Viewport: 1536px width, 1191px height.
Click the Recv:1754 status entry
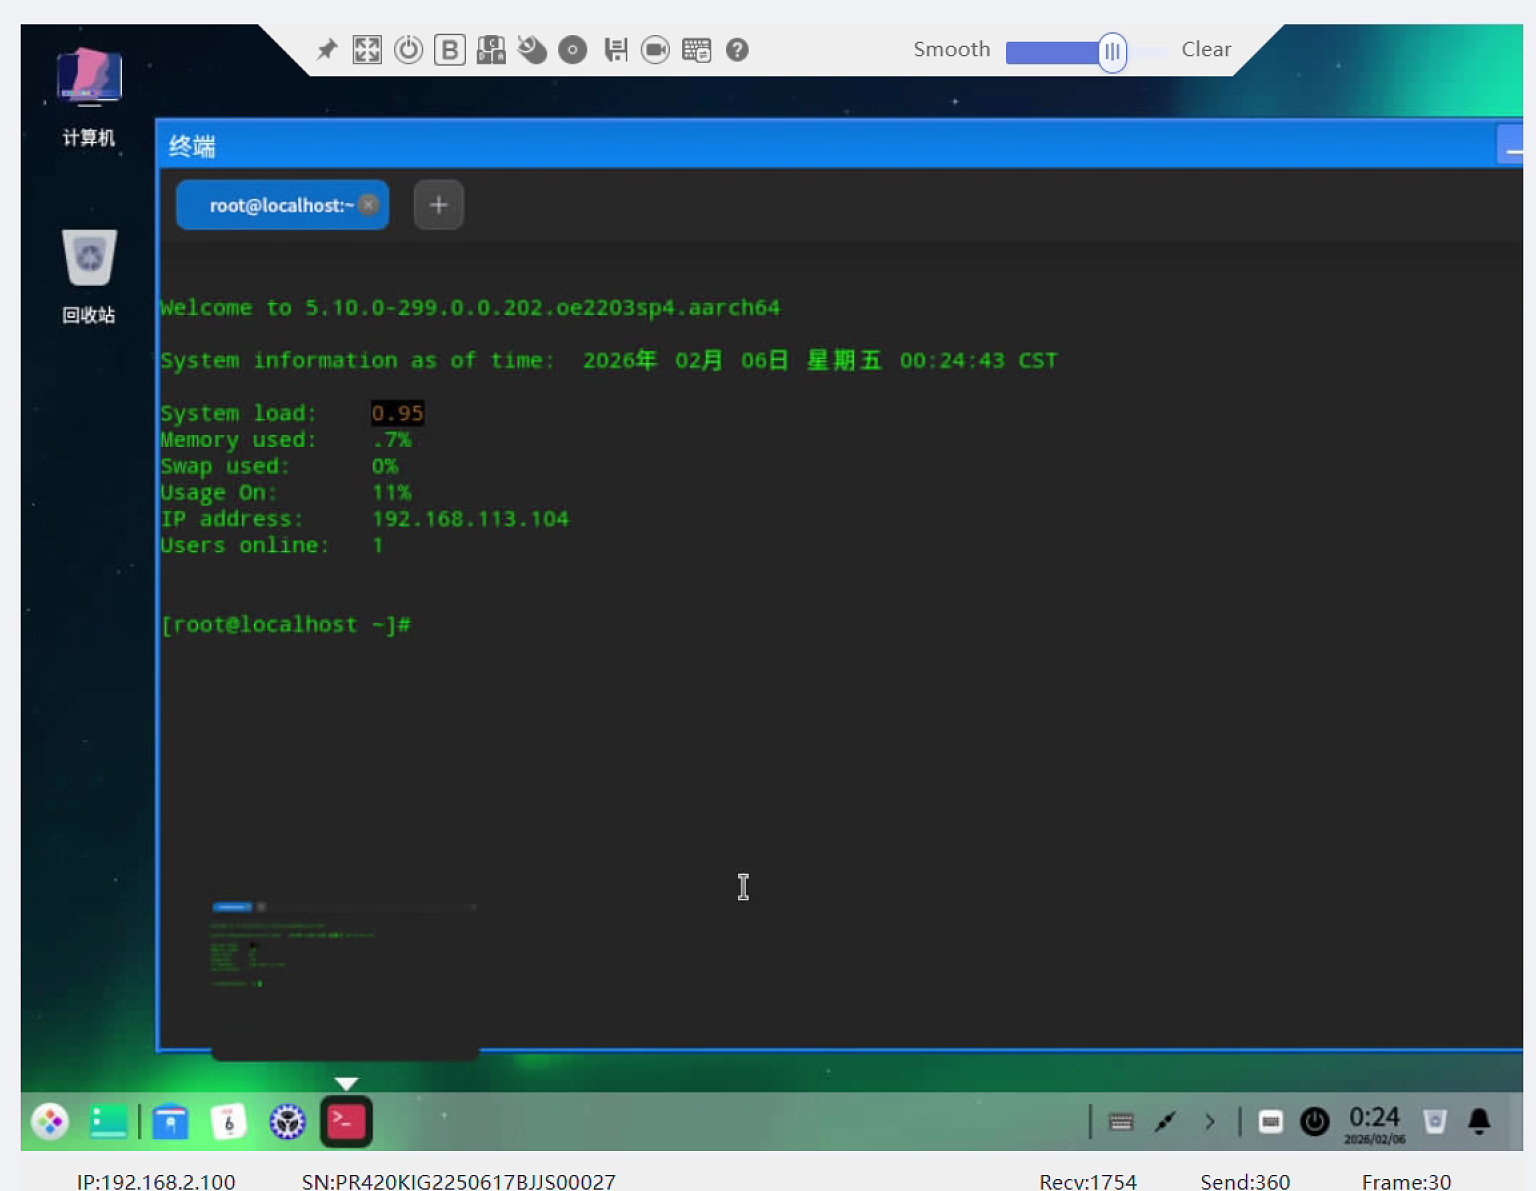point(1088,1181)
